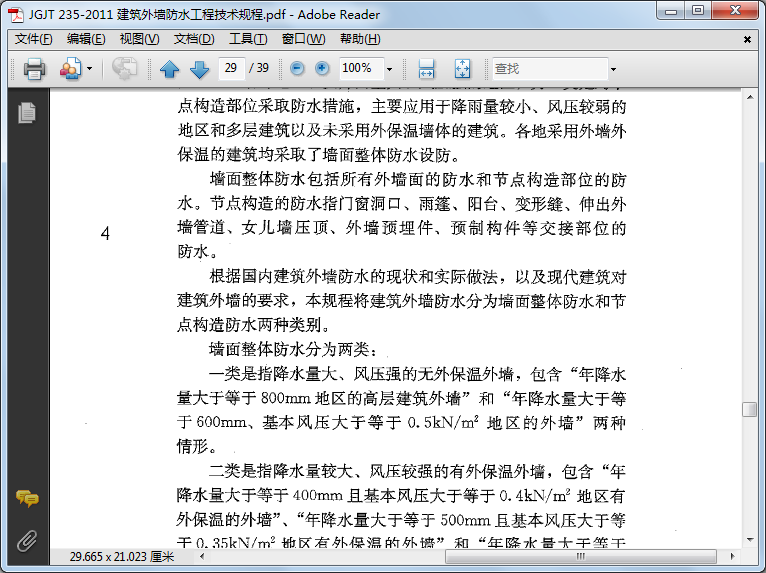
Task: Click the page number field showing 29
Action: [x=231, y=68]
